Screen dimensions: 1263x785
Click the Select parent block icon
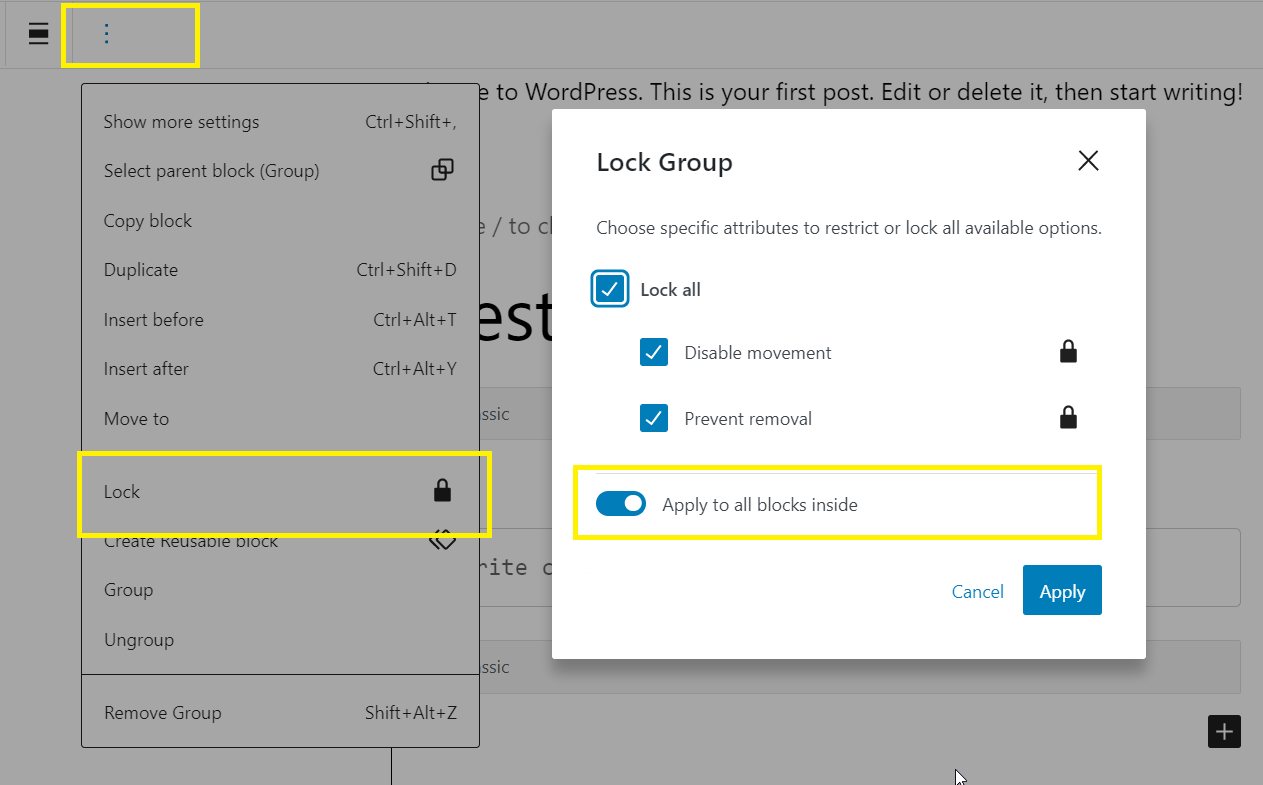pos(442,169)
